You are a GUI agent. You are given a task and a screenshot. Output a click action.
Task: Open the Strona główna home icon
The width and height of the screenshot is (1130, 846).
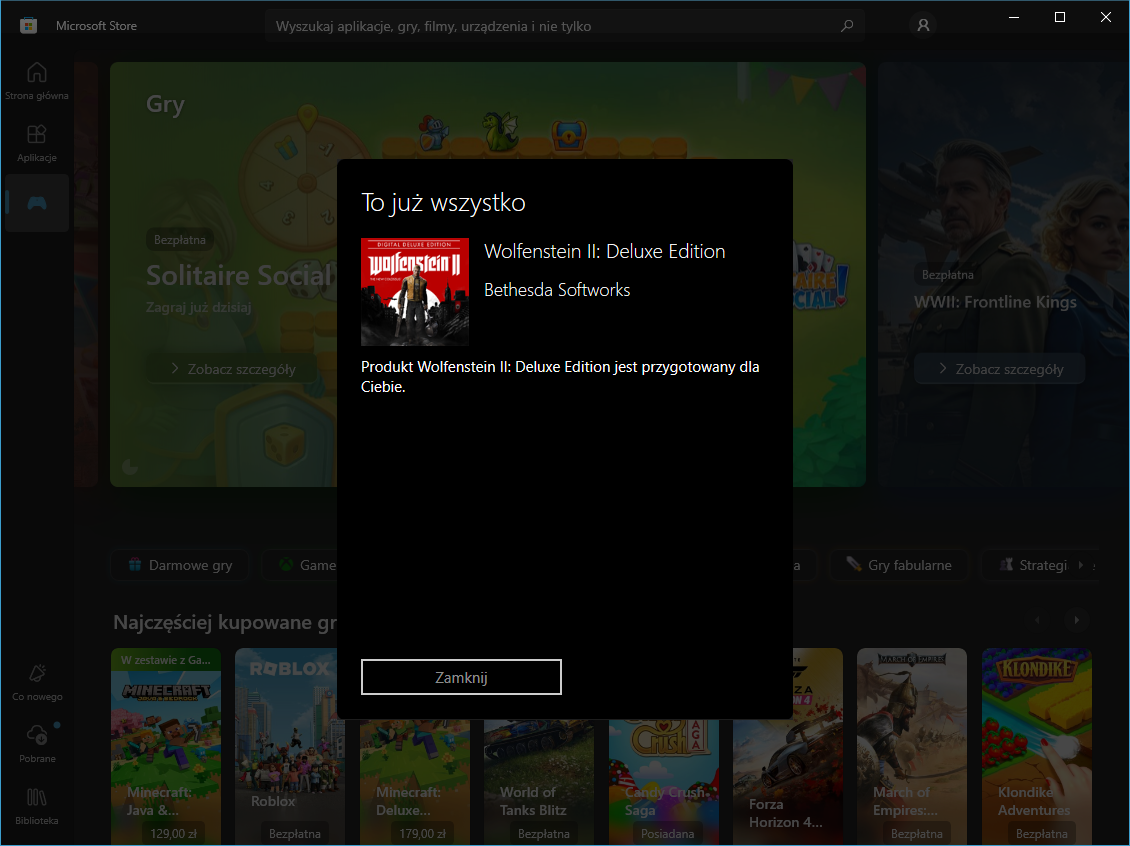coord(37,81)
